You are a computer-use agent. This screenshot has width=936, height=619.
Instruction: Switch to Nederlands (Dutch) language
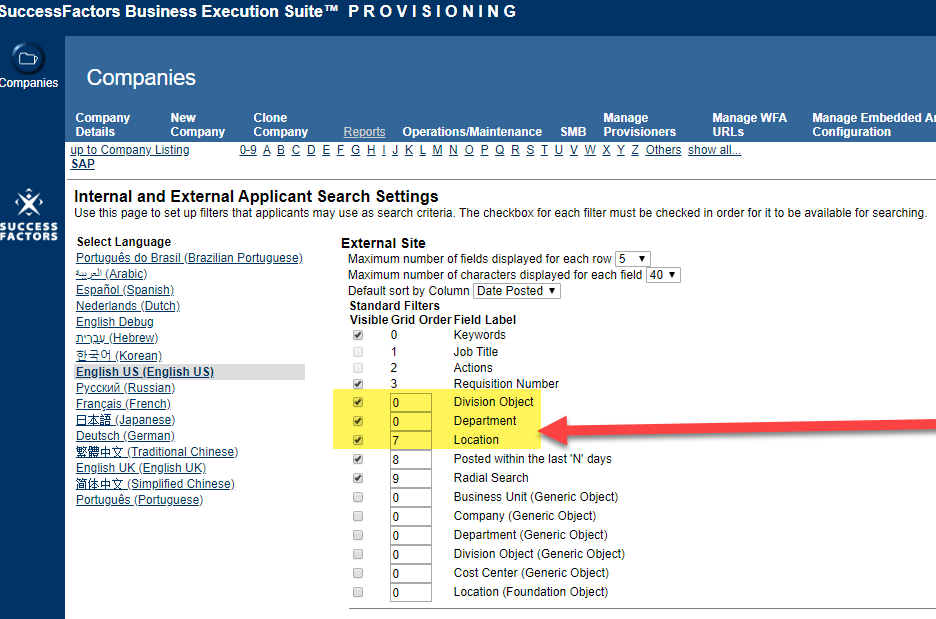point(128,306)
